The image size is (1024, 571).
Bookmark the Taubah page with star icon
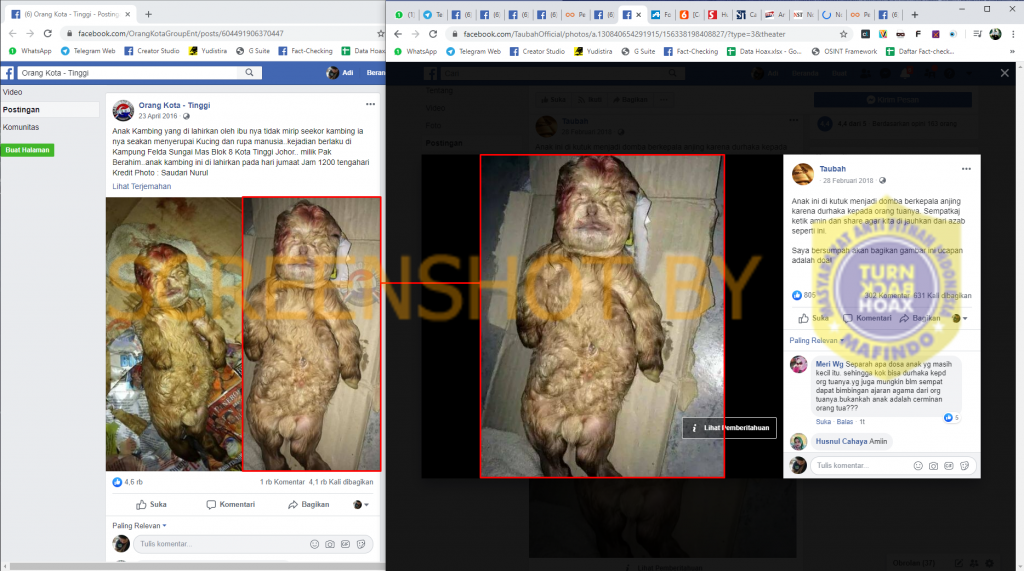pyautogui.click(x=843, y=34)
